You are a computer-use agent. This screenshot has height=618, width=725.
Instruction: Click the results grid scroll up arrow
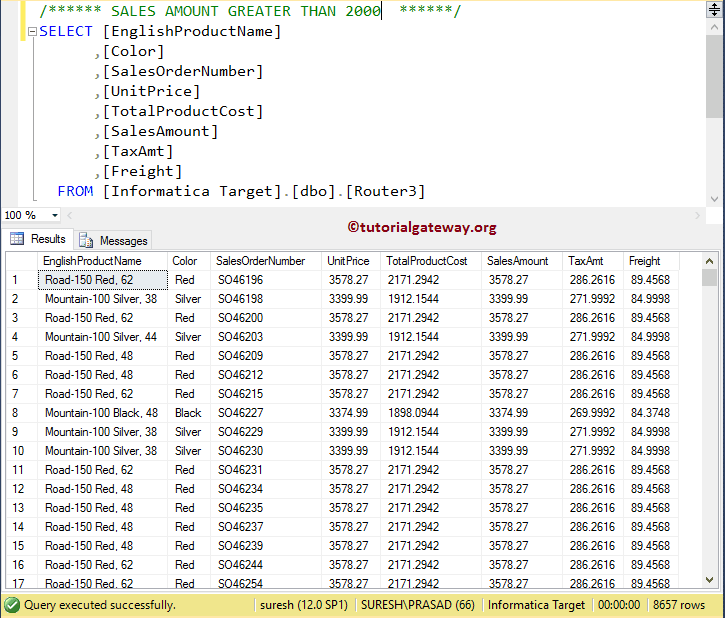click(709, 260)
